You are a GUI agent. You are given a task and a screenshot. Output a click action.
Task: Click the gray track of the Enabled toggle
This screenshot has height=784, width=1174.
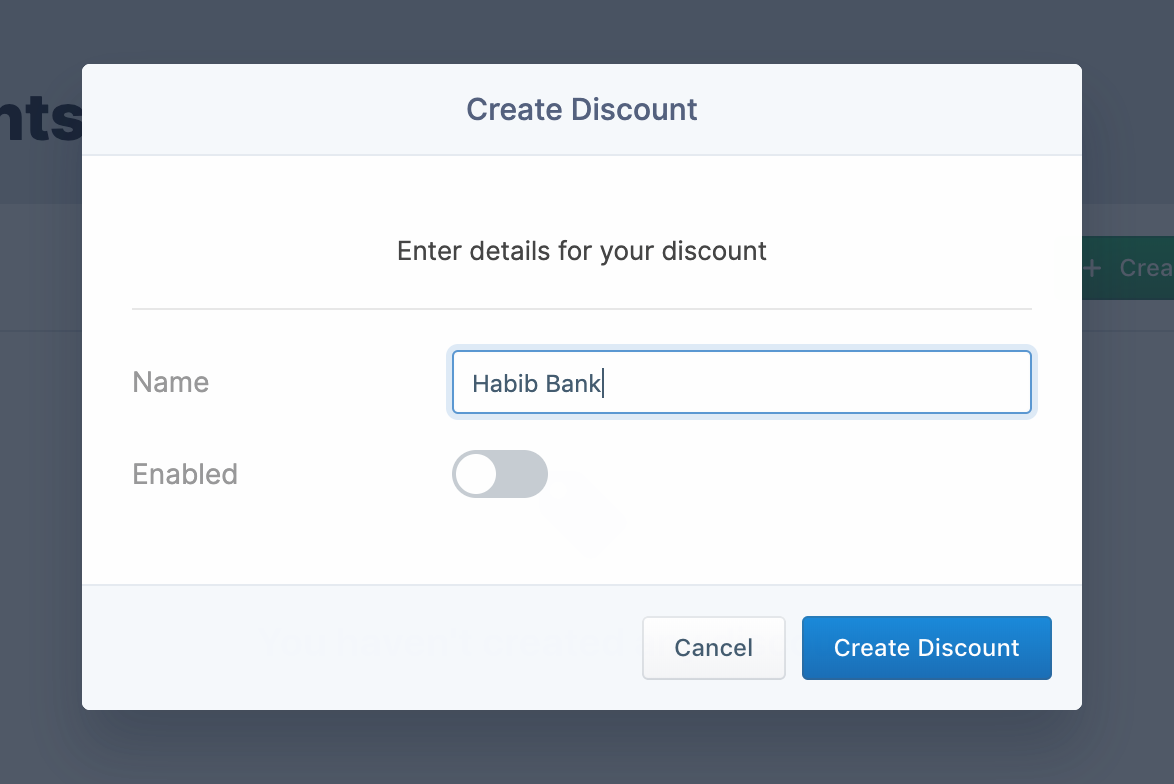(x=524, y=474)
